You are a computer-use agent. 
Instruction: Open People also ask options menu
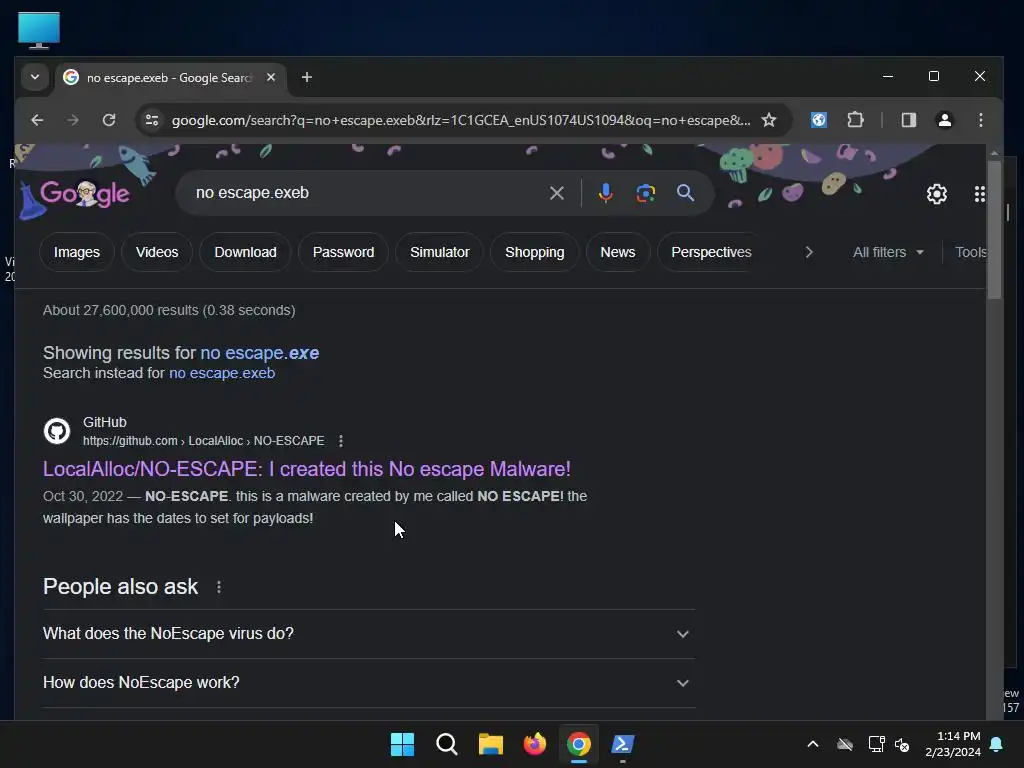(x=219, y=587)
